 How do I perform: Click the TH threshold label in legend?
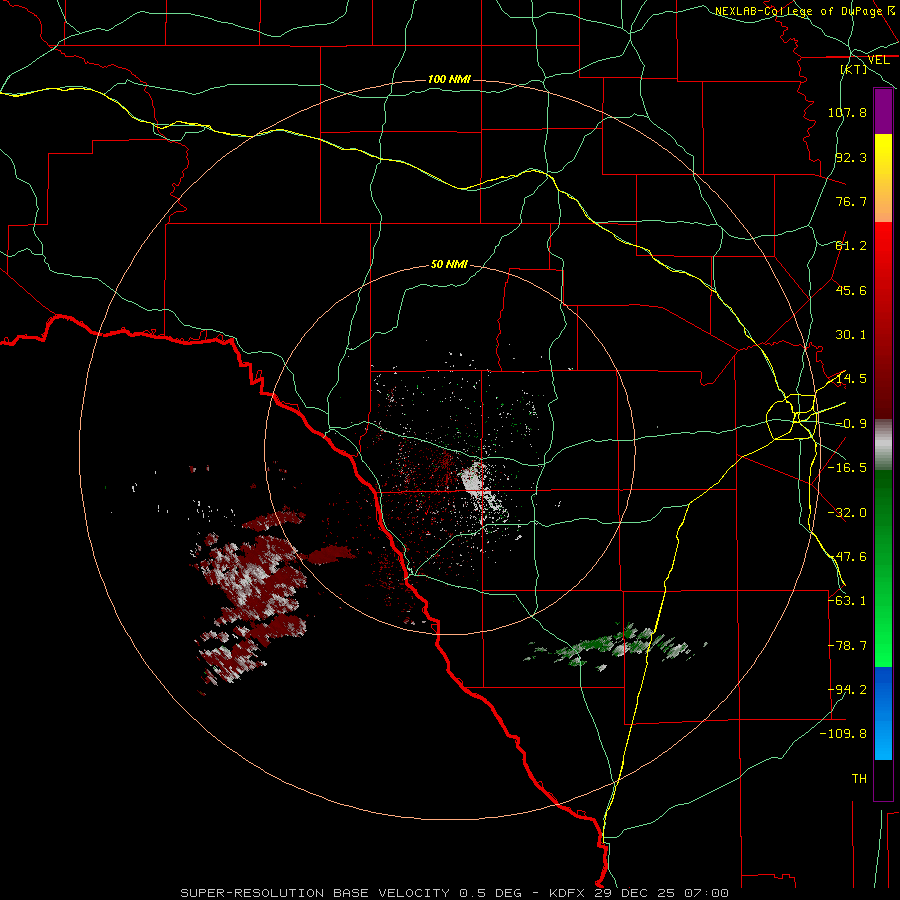point(859,779)
